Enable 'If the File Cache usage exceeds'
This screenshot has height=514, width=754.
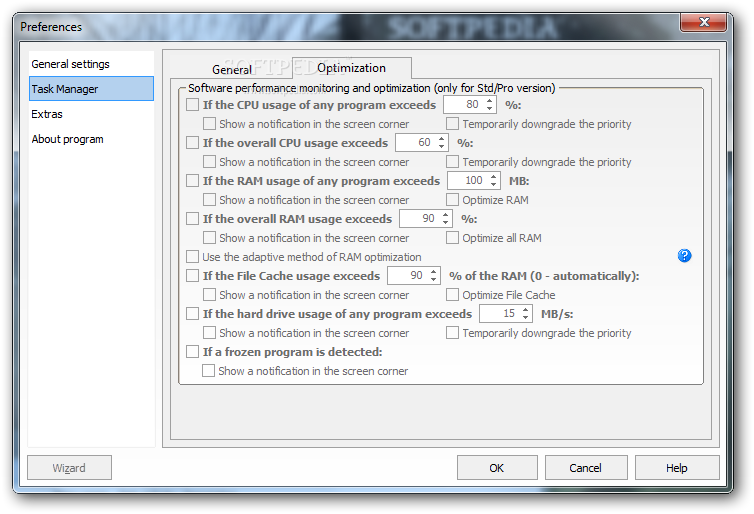coord(192,276)
